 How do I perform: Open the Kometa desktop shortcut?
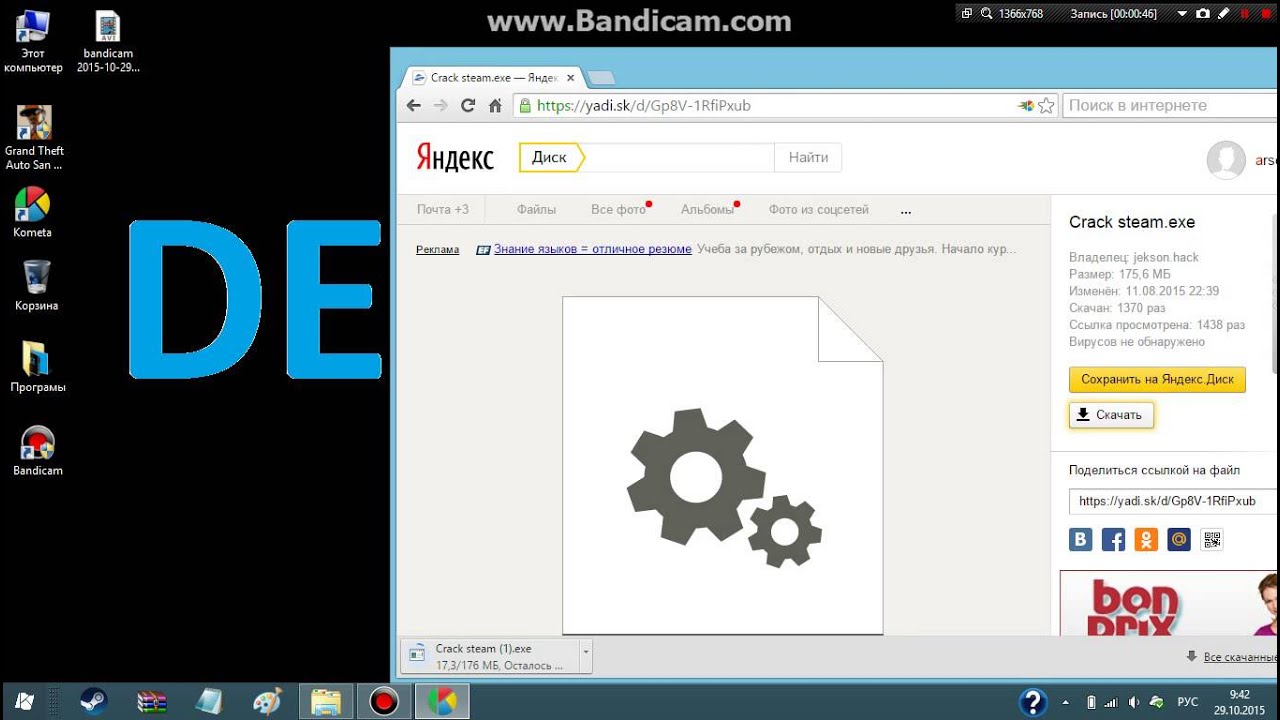(33, 212)
